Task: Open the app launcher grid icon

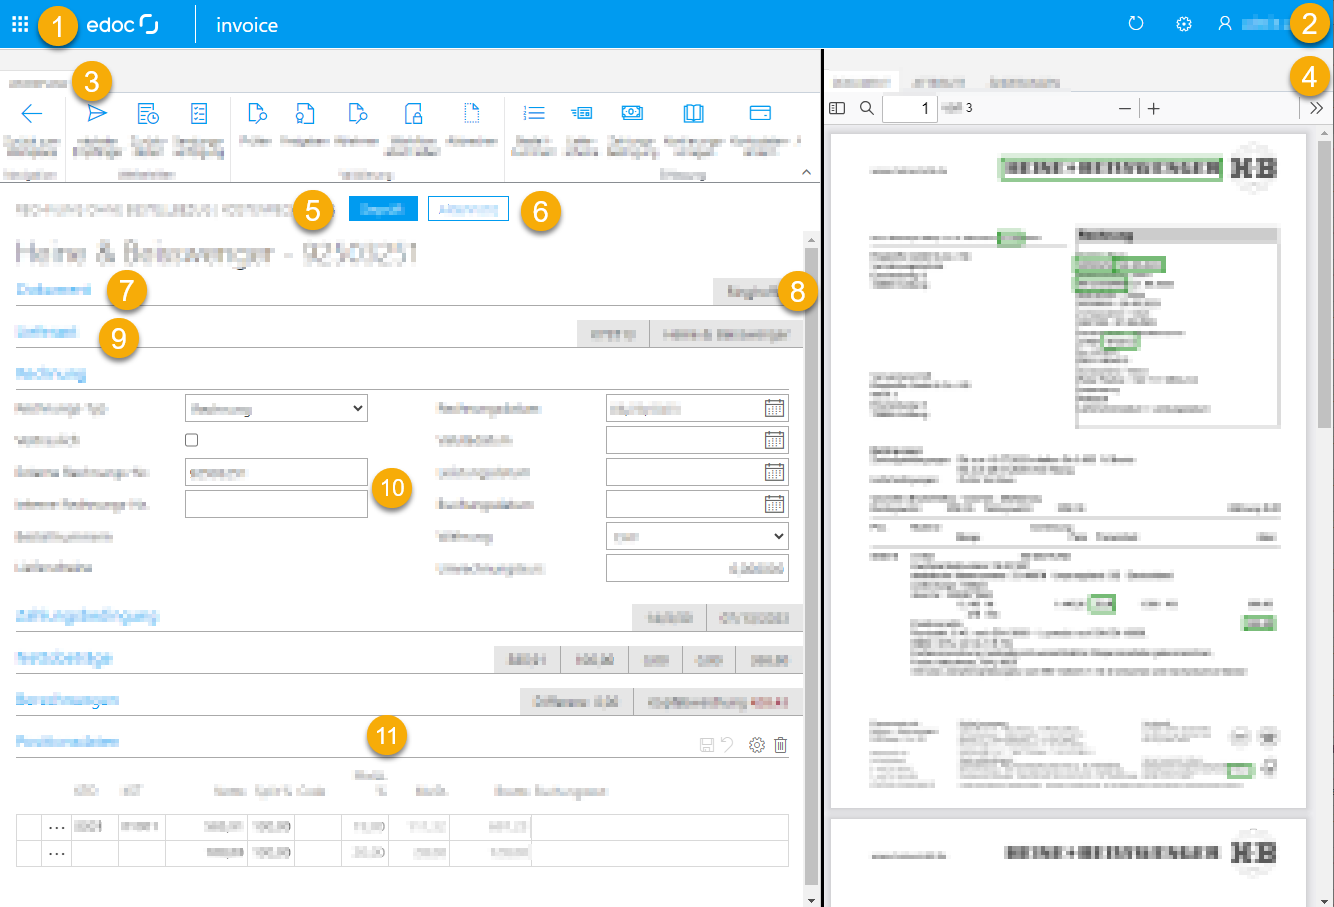Action: point(20,24)
